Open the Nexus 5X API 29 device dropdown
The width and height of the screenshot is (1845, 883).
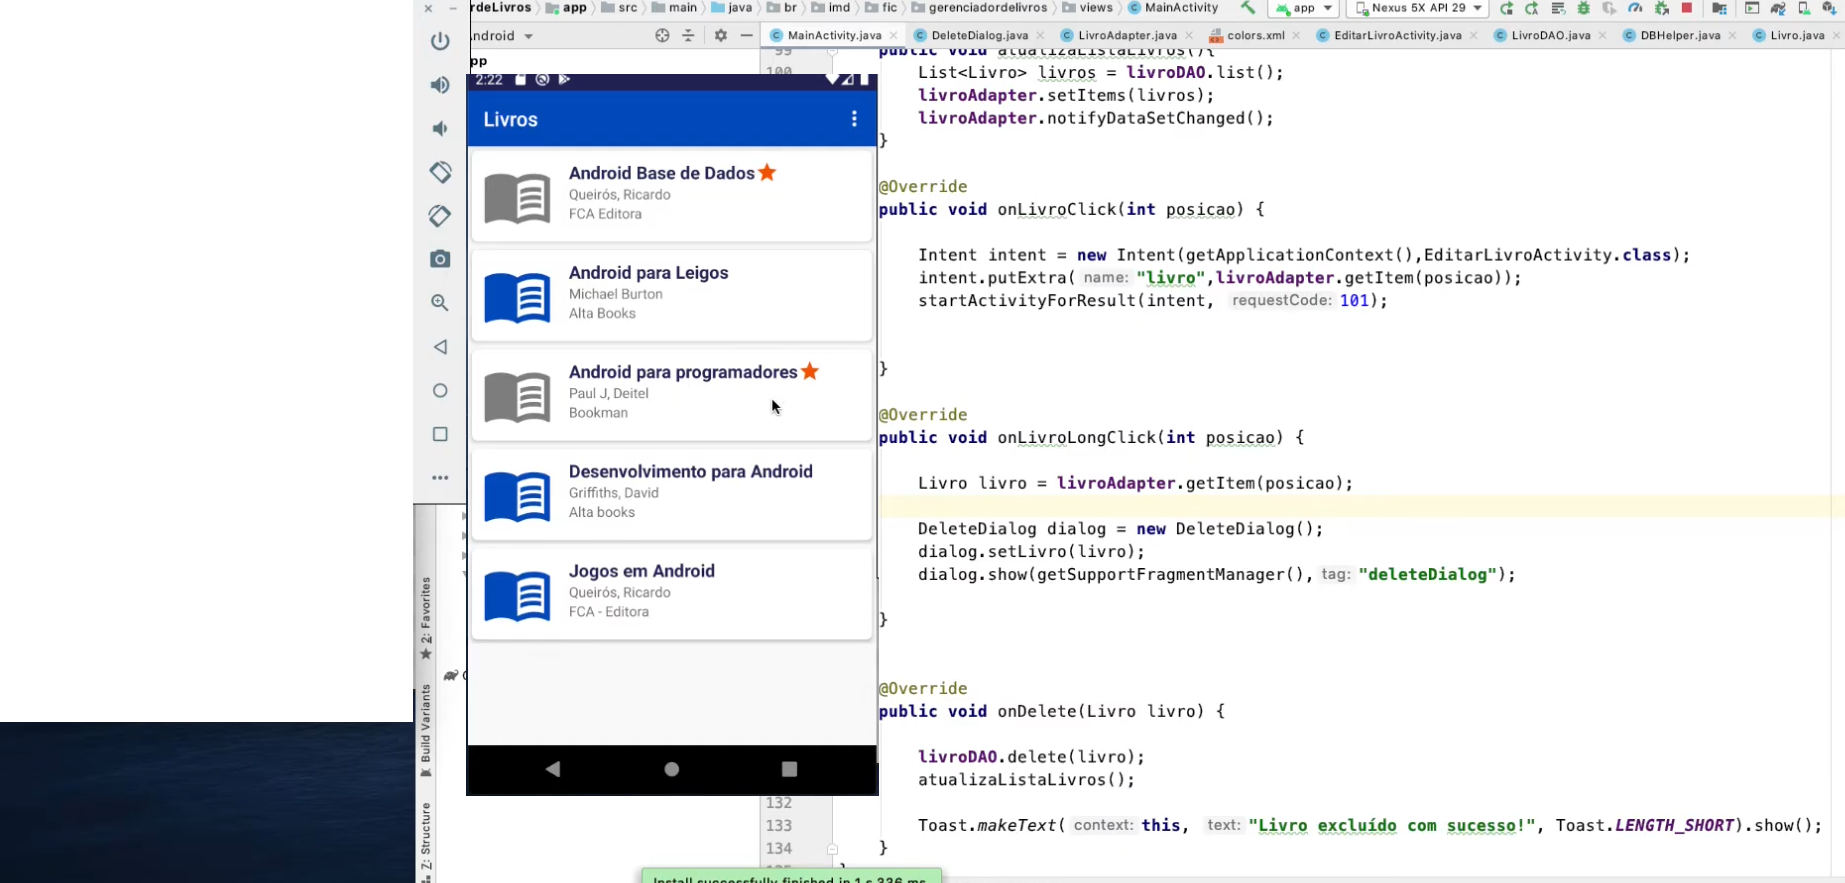pos(1418,8)
